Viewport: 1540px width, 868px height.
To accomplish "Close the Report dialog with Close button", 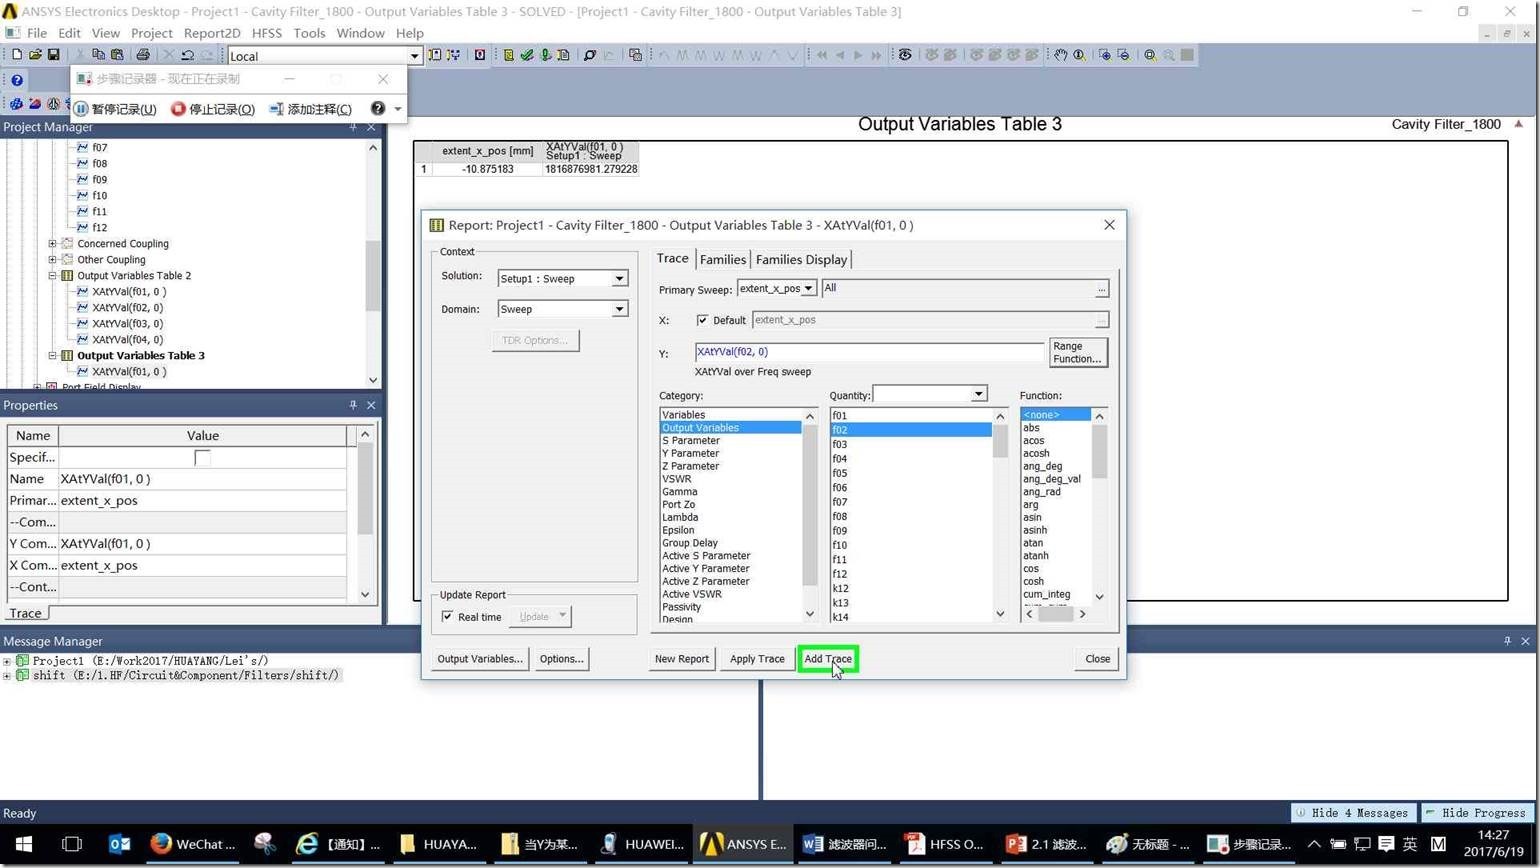I will coord(1097,659).
